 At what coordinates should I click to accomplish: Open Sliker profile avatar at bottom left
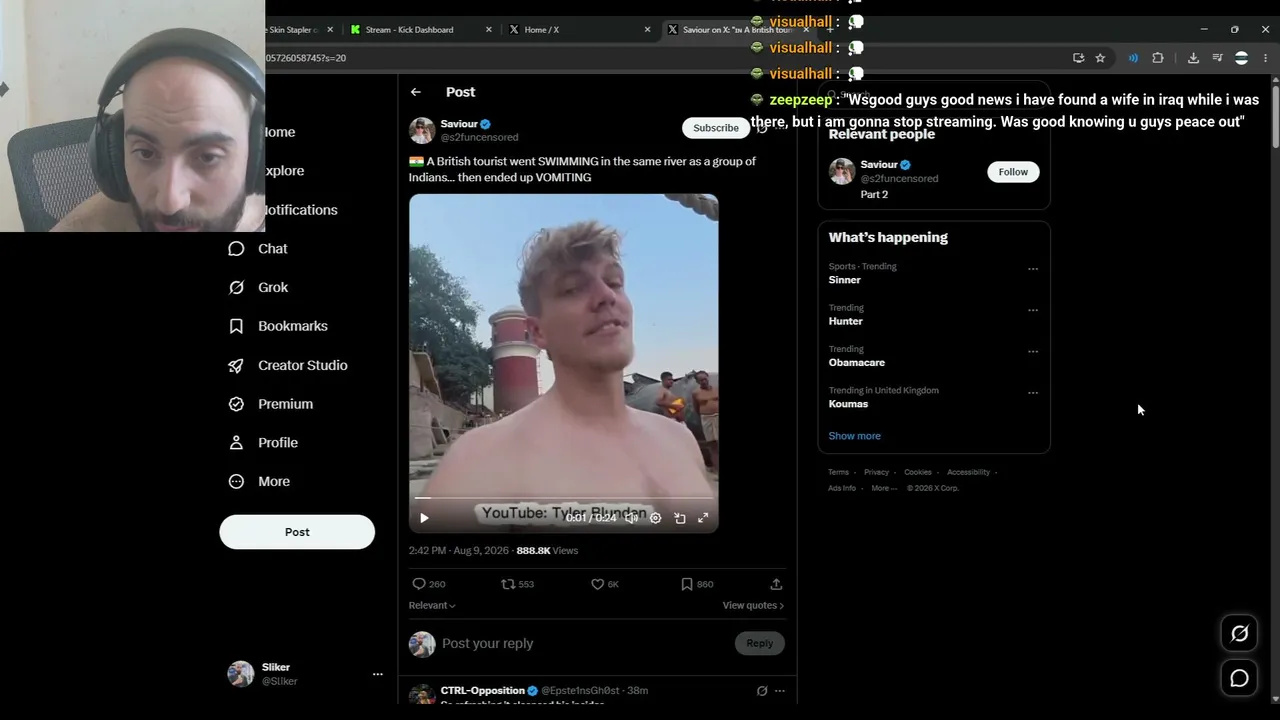(x=241, y=674)
